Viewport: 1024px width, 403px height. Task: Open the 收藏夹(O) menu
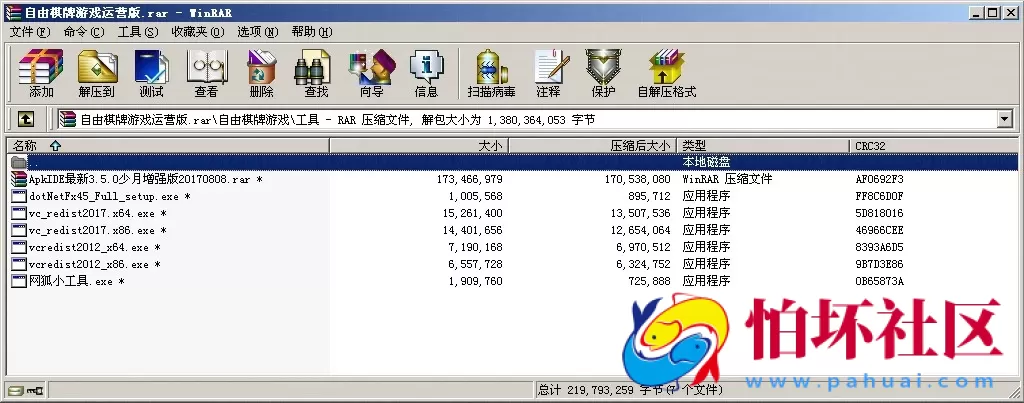point(198,32)
